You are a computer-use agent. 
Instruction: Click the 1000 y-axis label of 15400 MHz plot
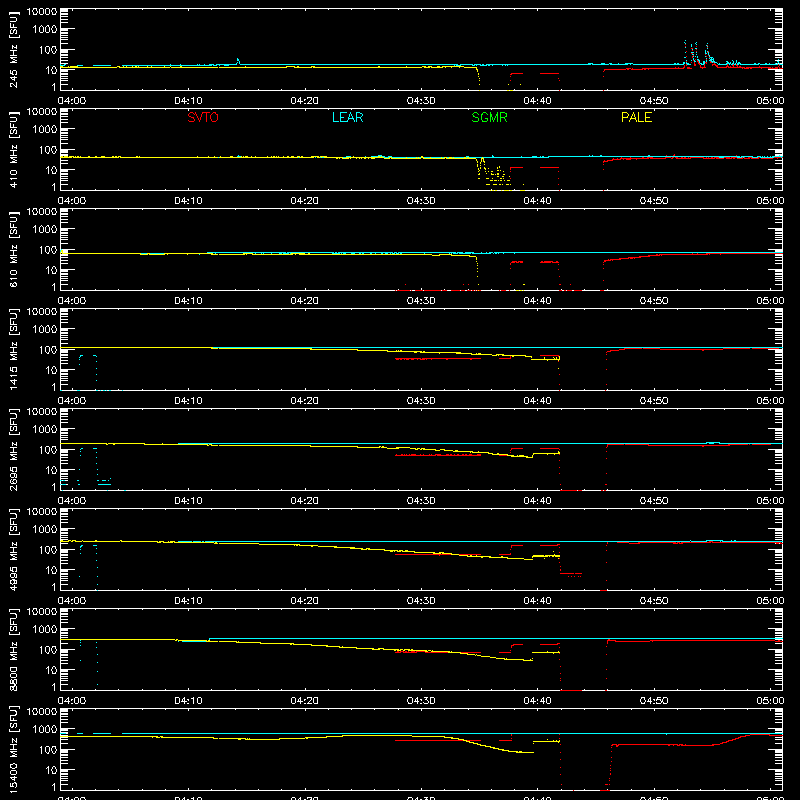(45, 729)
